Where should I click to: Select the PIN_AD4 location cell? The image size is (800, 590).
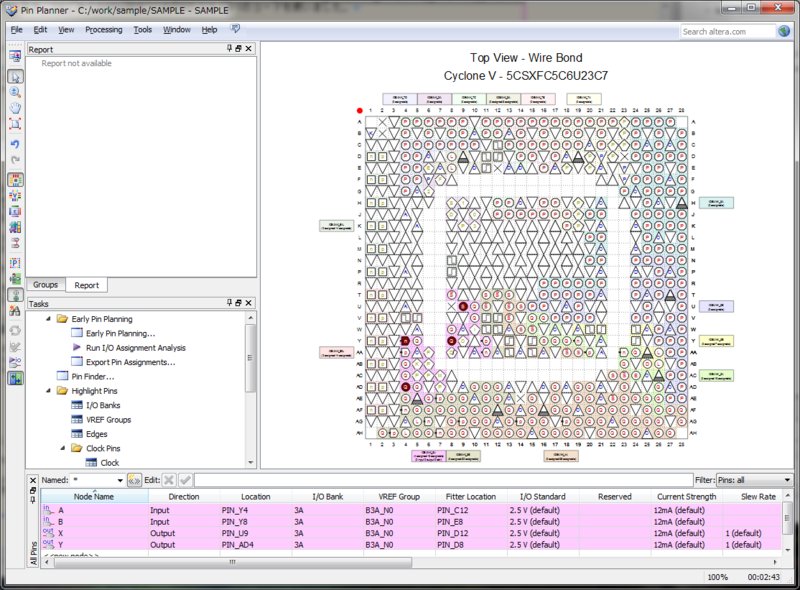point(256,545)
